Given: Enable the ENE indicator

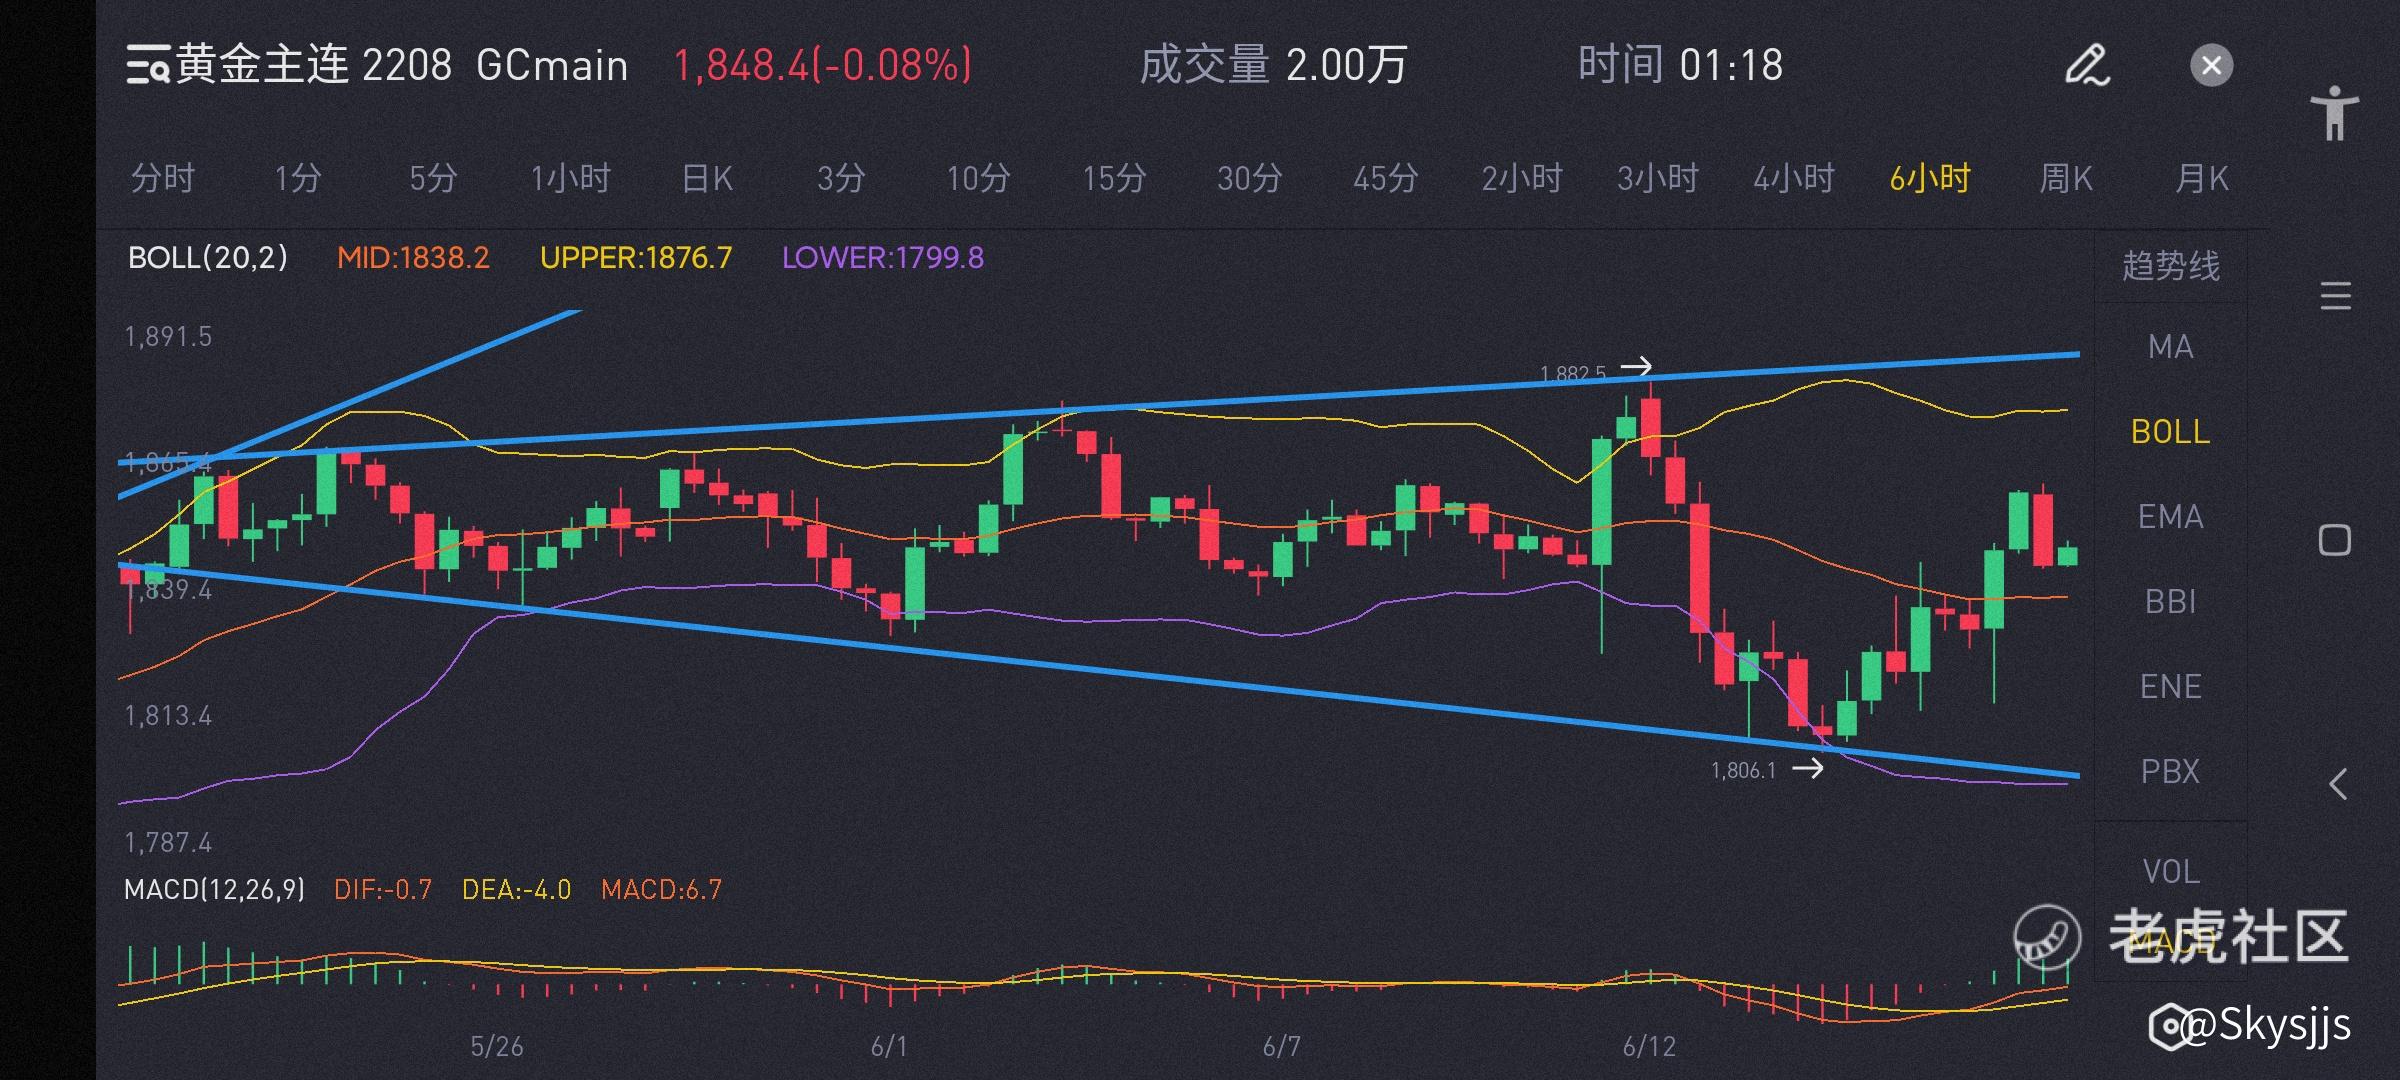Looking at the screenshot, I should point(2171,687).
